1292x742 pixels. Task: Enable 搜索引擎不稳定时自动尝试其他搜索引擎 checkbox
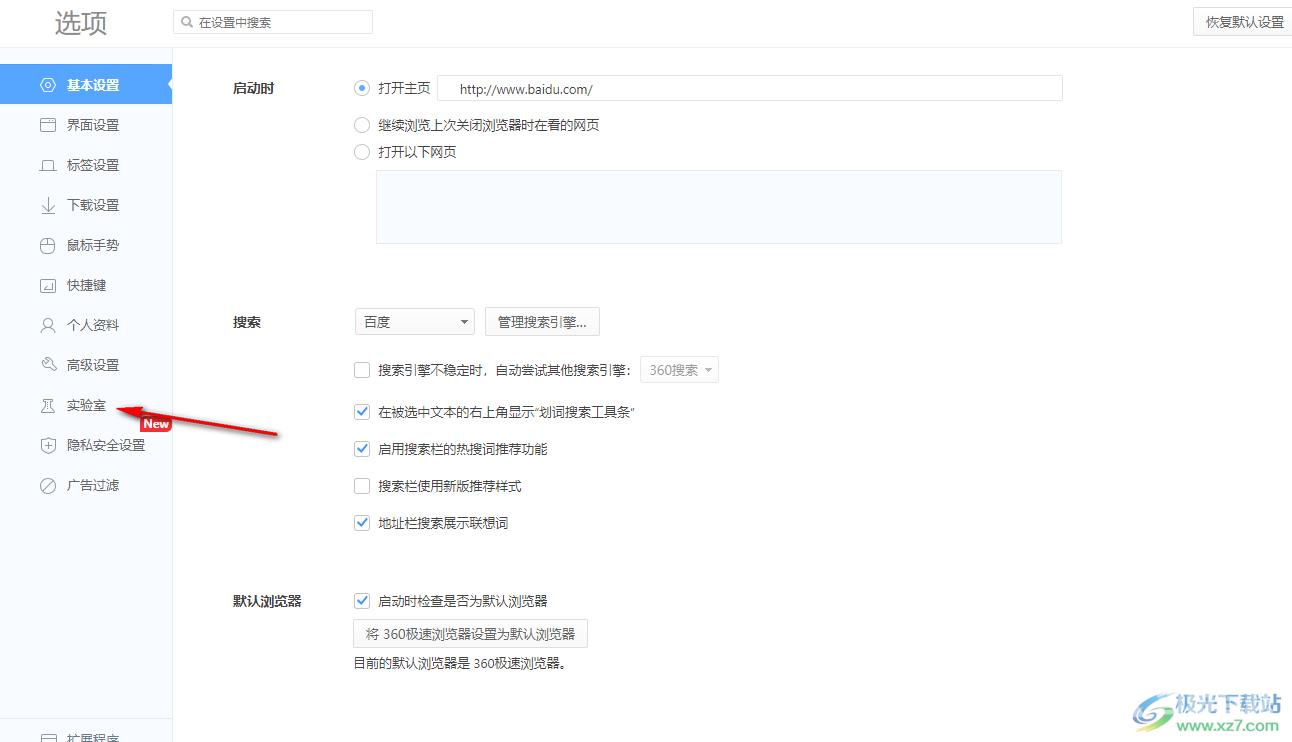pyautogui.click(x=362, y=370)
